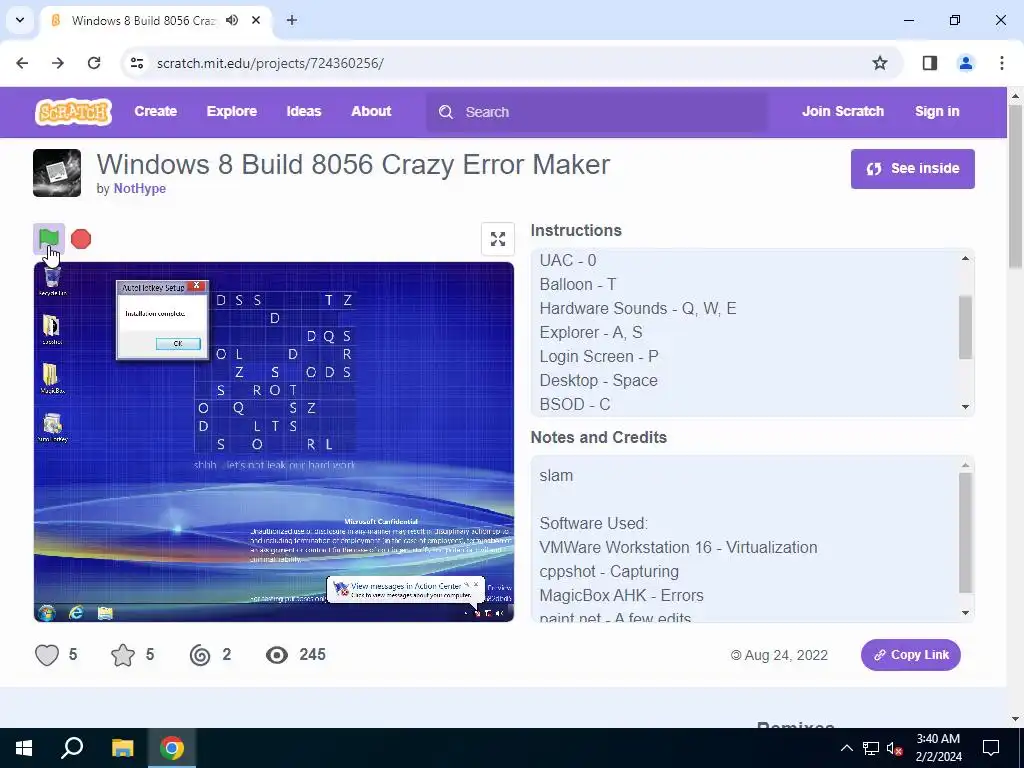This screenshot has height=768, width=1024.
Task: Click Sign in
Action: pyautogui.click(x=937, y=112)
